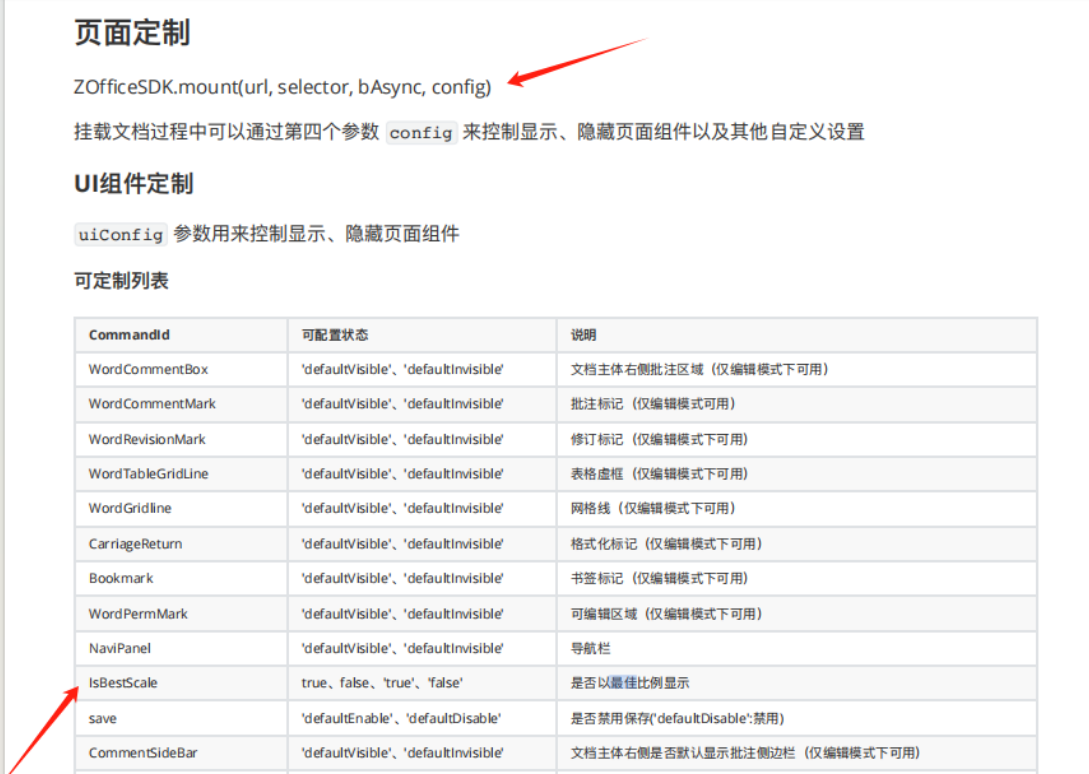1089x774 pixels.
Task: Click the ZOfficeSDK.mount method signature text
Action: point(282,87)
